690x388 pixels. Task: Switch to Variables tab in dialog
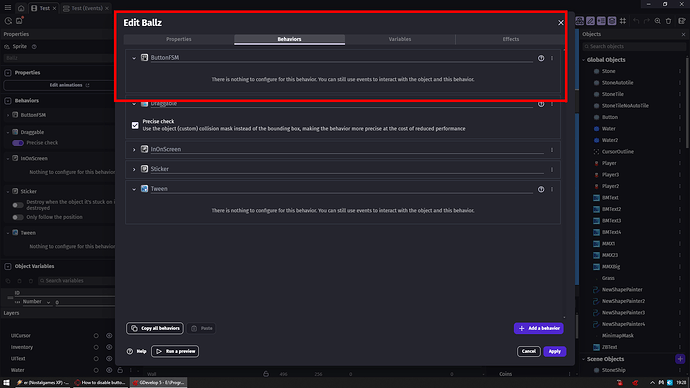[400, 39]
